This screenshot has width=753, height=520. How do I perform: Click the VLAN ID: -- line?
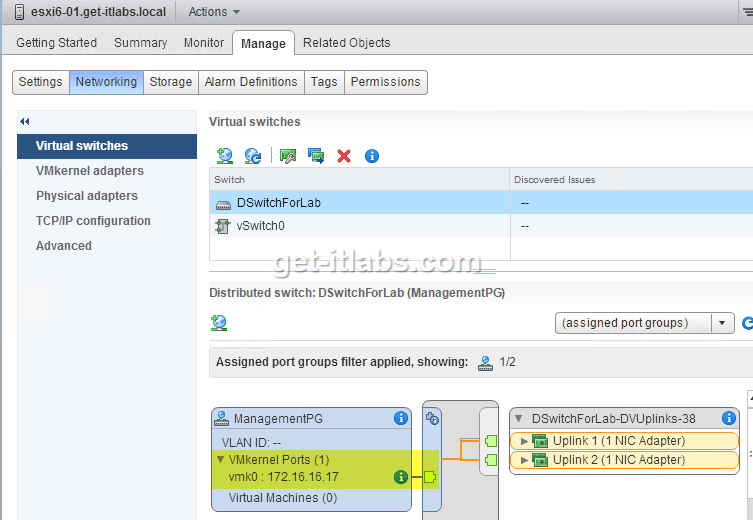click(251, 442)
